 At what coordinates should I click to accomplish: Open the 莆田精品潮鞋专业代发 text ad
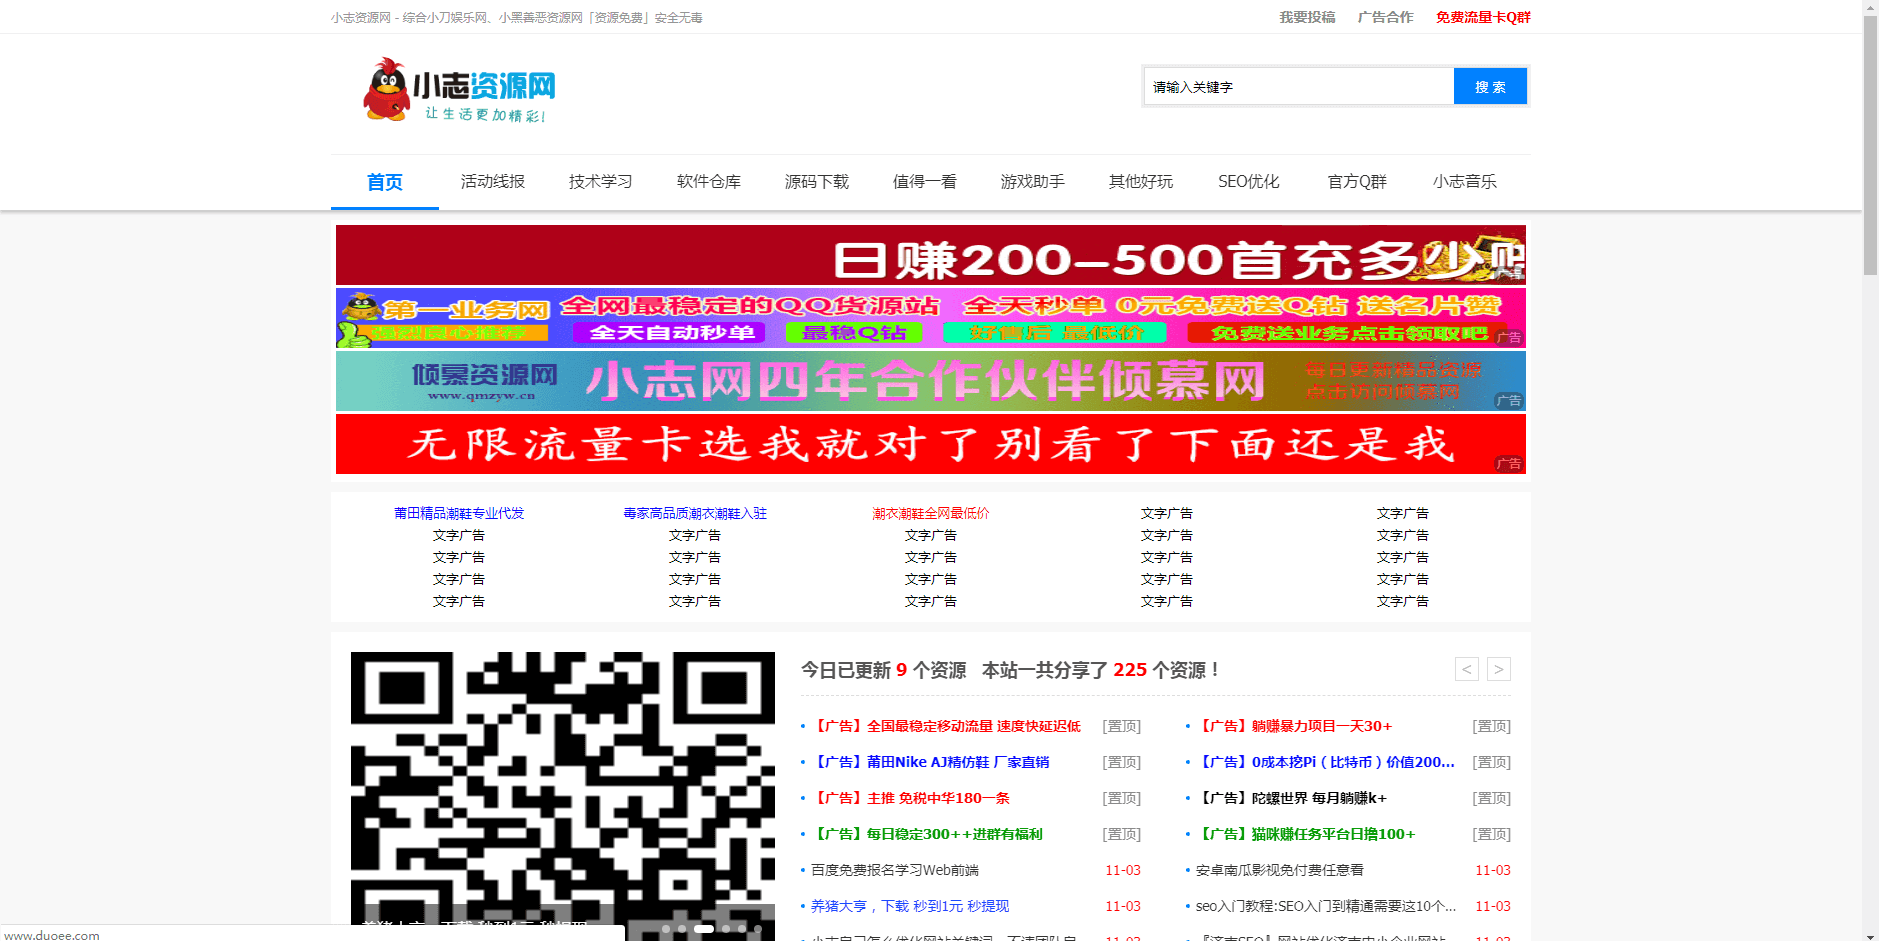459,512
